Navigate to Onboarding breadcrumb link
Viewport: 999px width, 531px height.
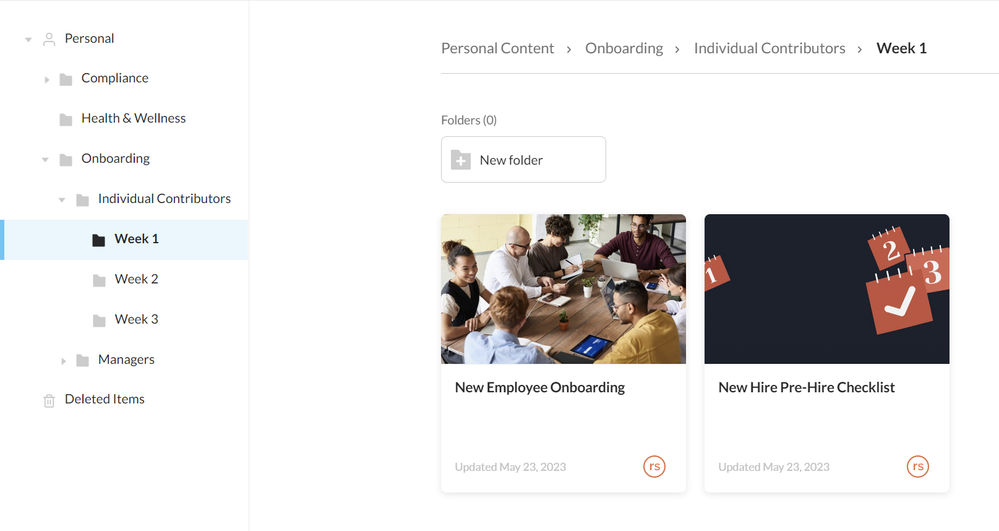click(x=624, y=48)
